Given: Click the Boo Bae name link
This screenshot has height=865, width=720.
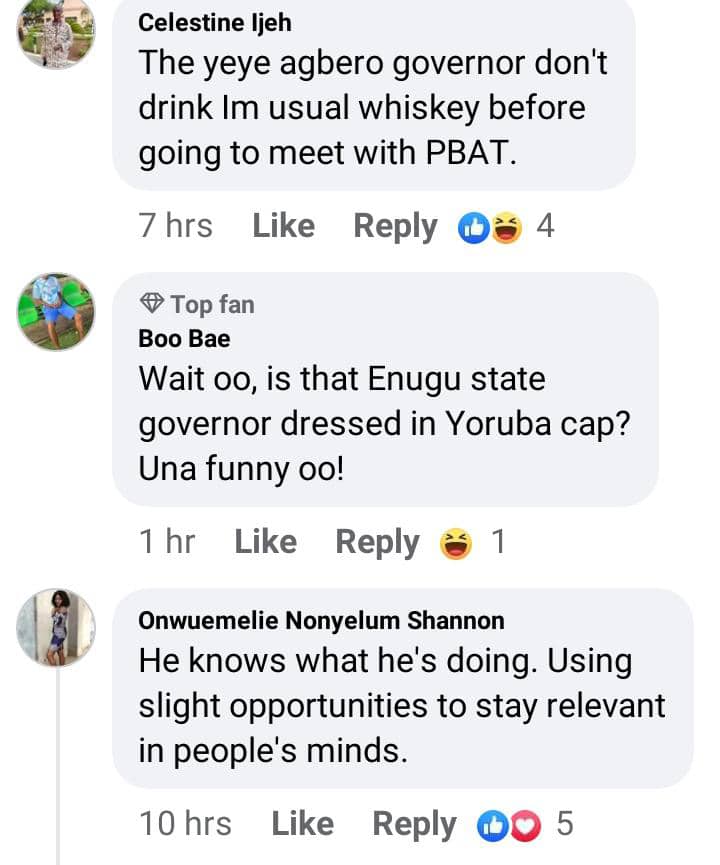Looking at the screenshot, I should (x=184, y=339).
